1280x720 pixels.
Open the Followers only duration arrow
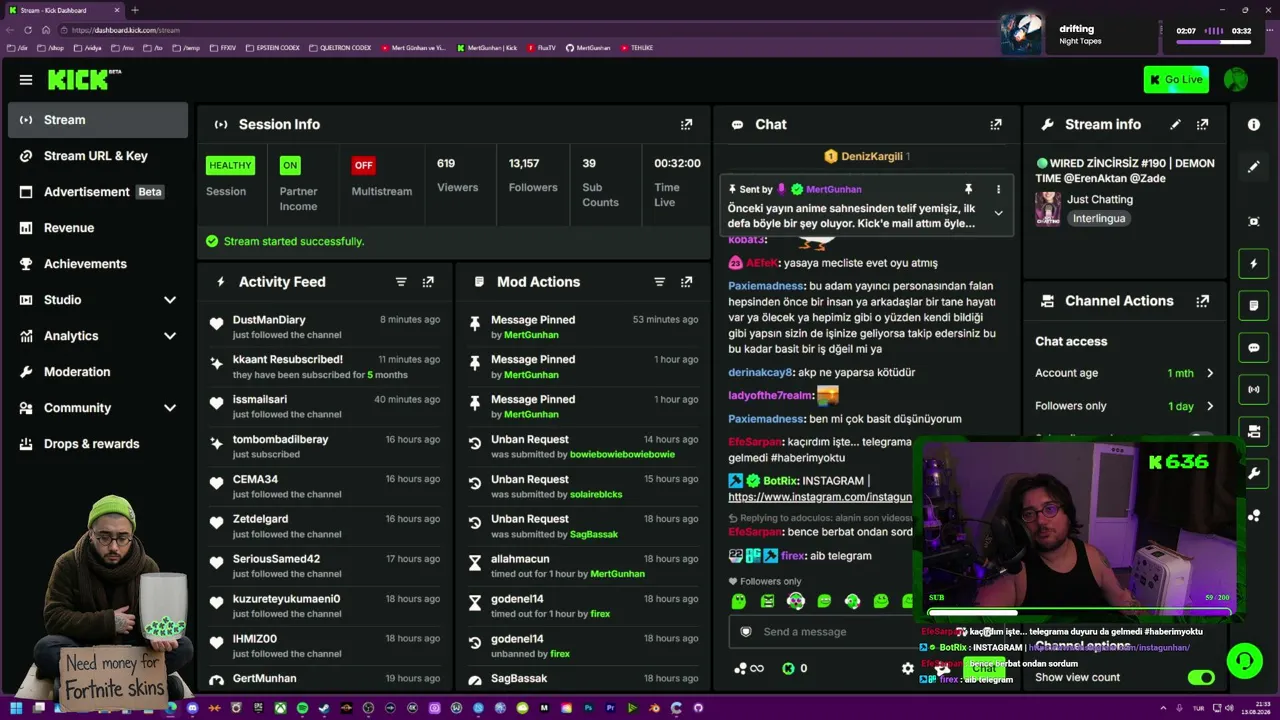(x=1210, y=406)
